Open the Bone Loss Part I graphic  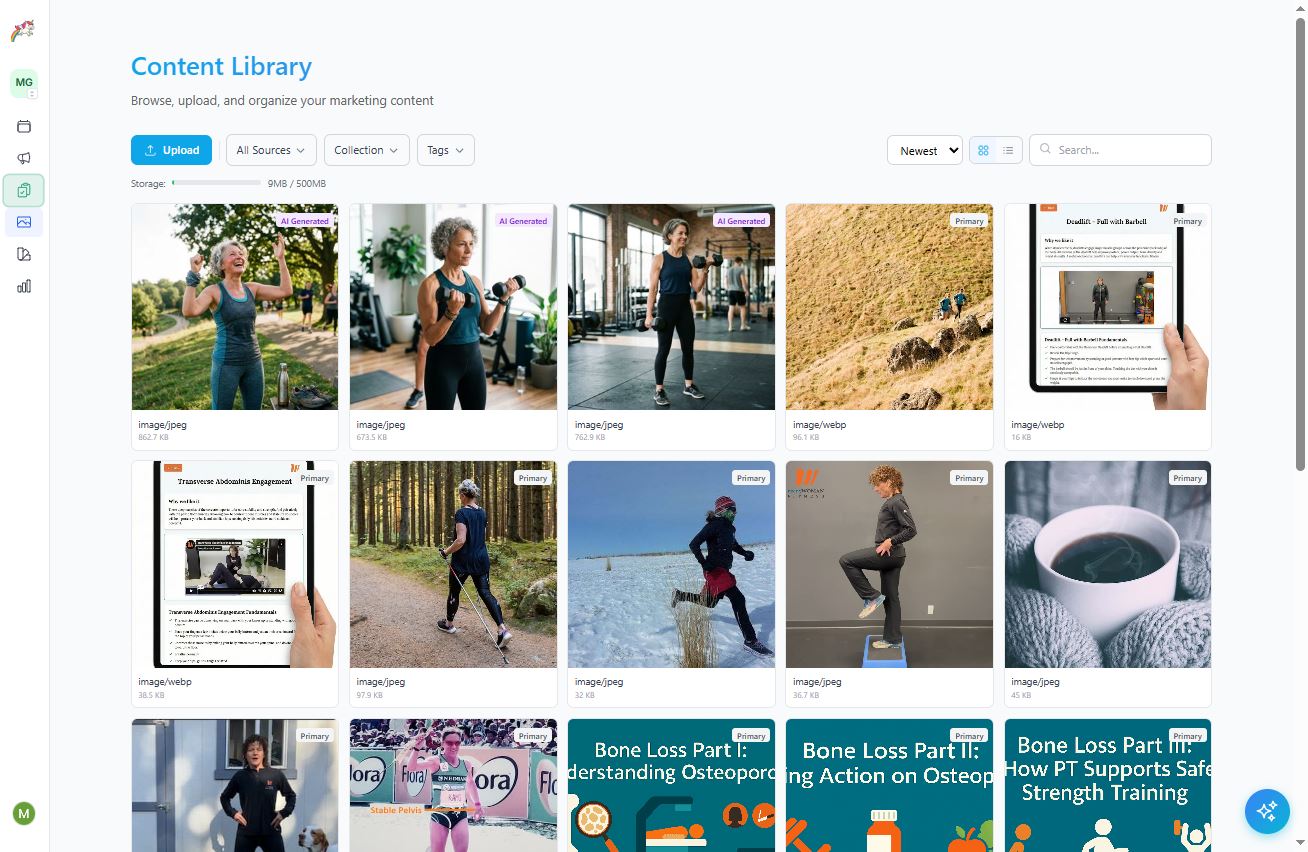671,785
